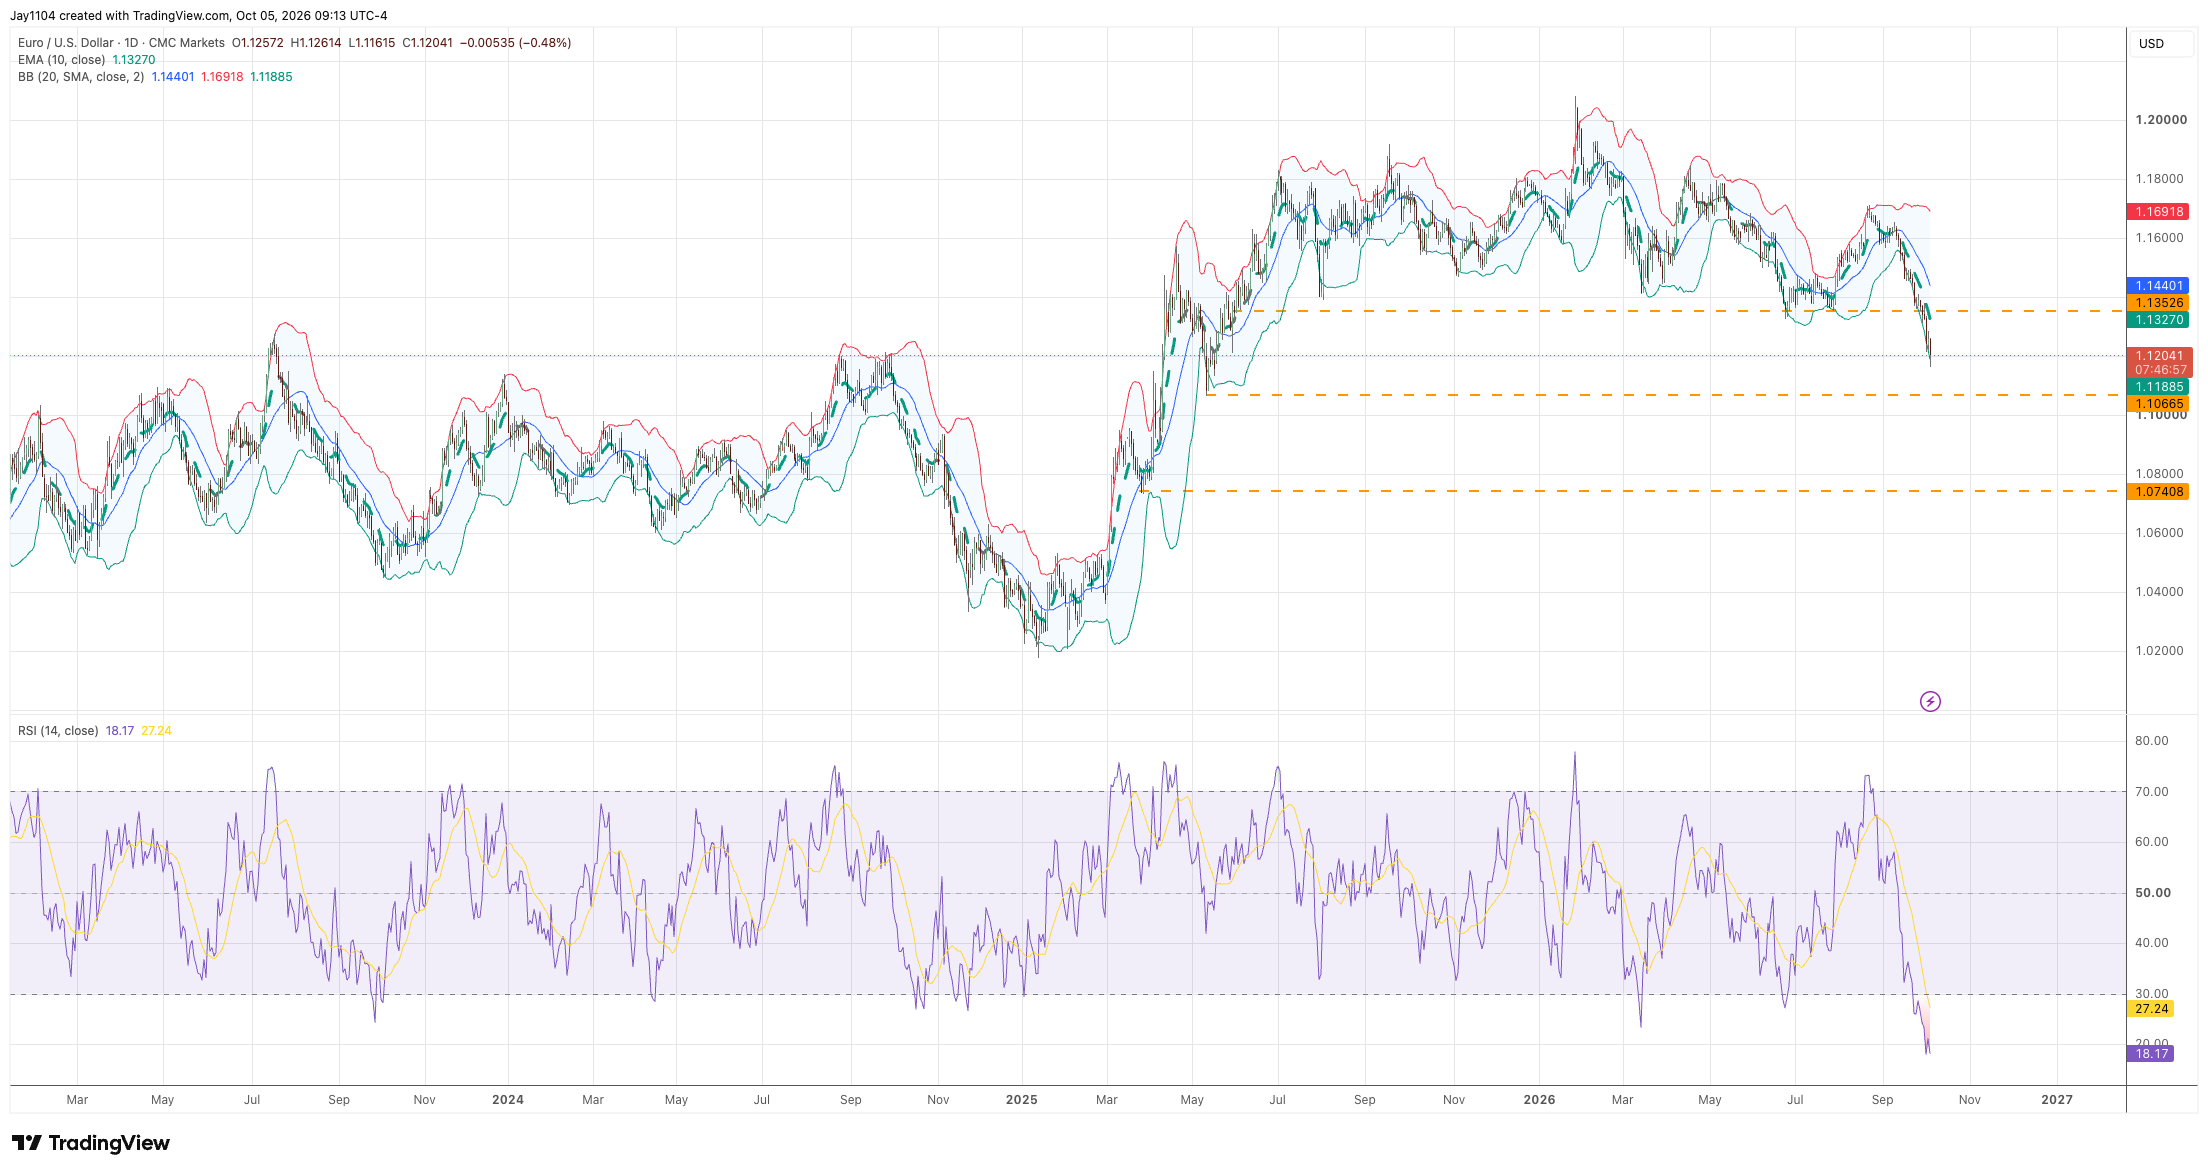Click the orange 1.07408 level label
The width and height of the screenshot is (2208, 1173).
pos(2159,492)
